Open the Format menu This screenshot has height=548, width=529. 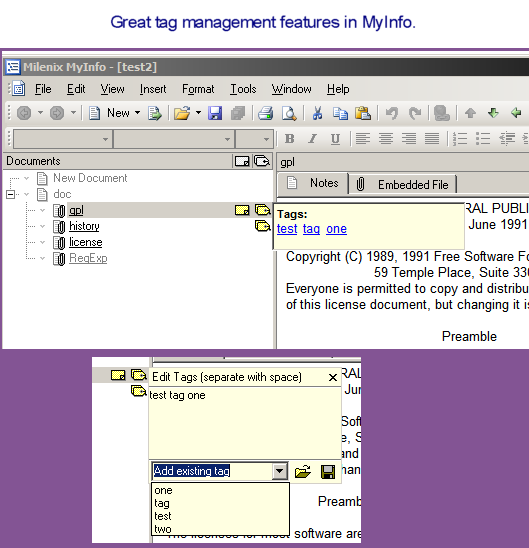click(198, 89)
